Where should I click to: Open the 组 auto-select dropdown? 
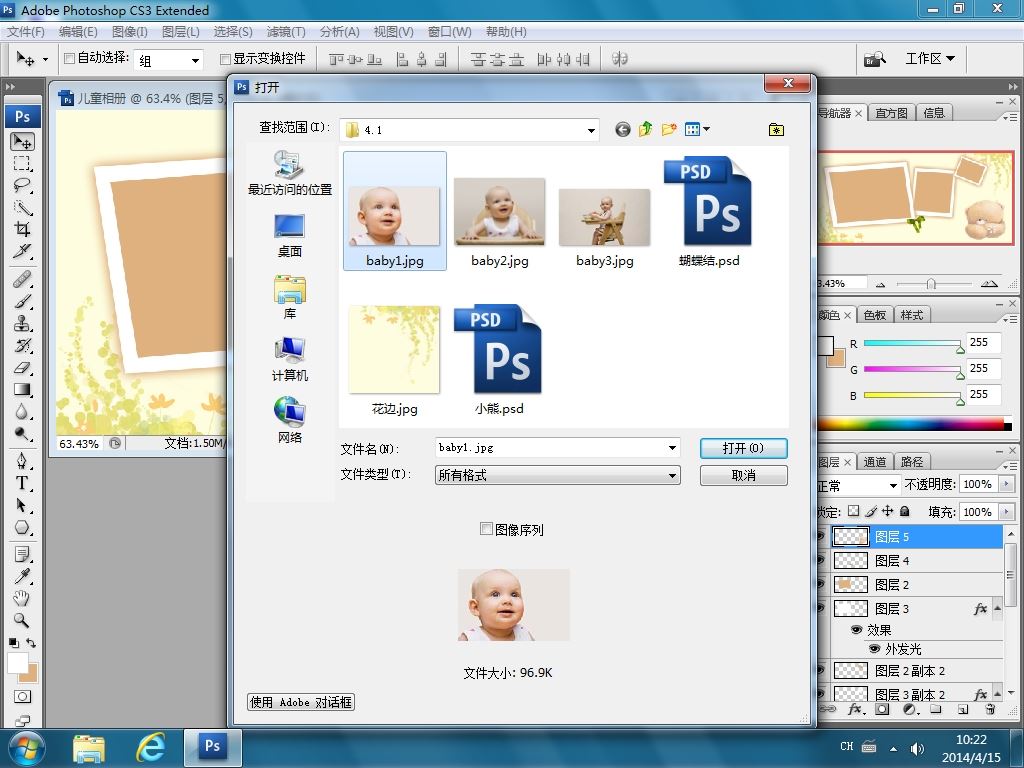[195, 61]
